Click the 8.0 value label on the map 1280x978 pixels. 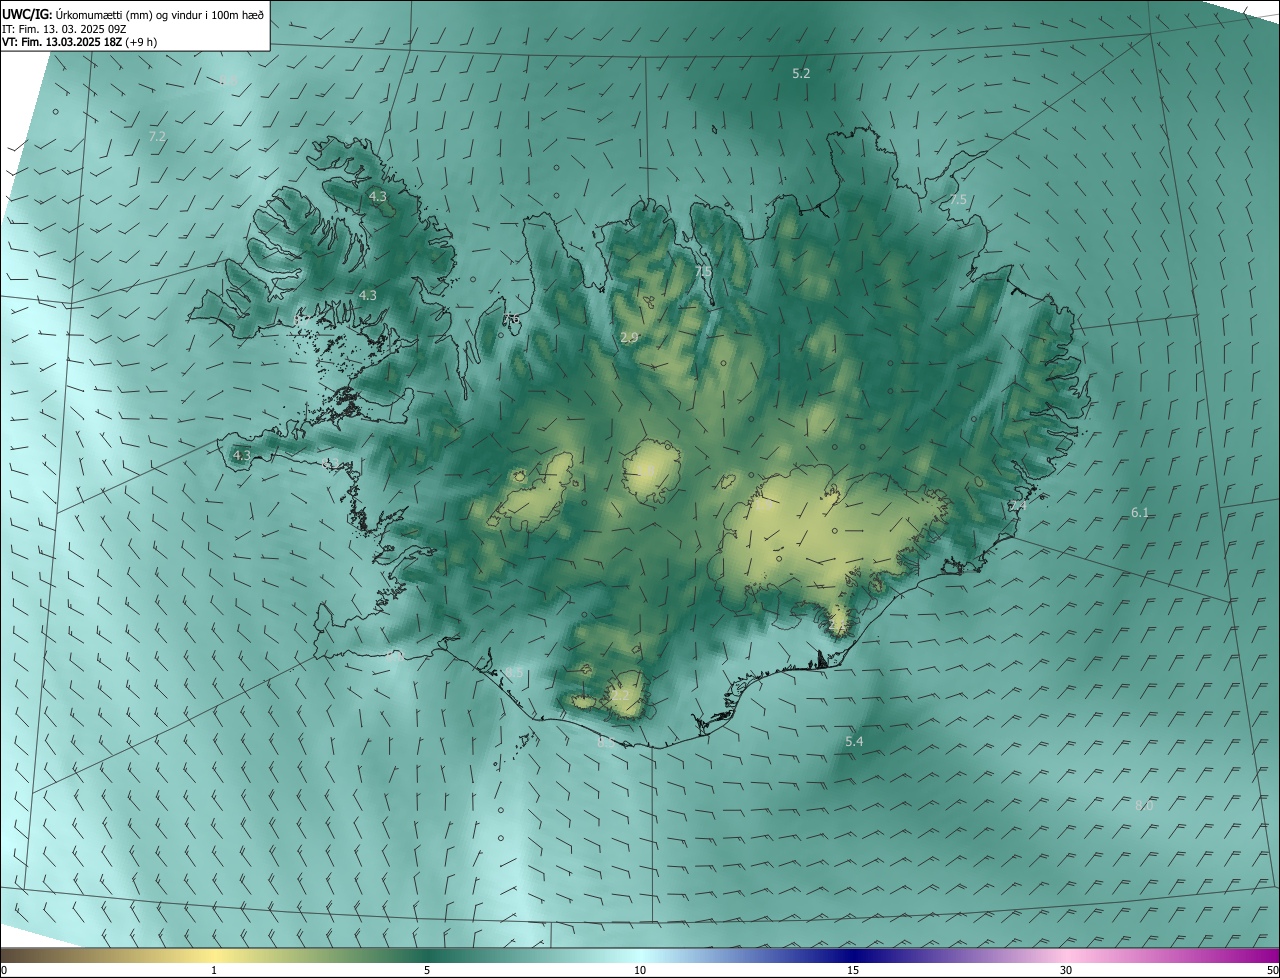[1144, 805]
